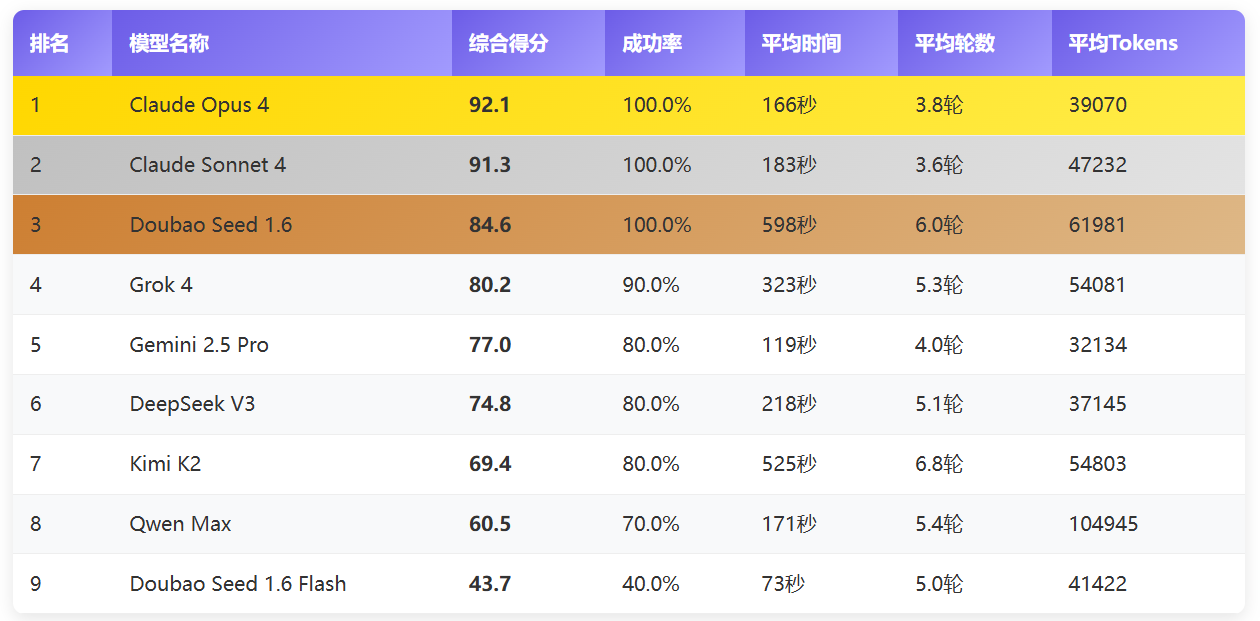
Task: Click rank number 1 in gold row
Action: 35,105
